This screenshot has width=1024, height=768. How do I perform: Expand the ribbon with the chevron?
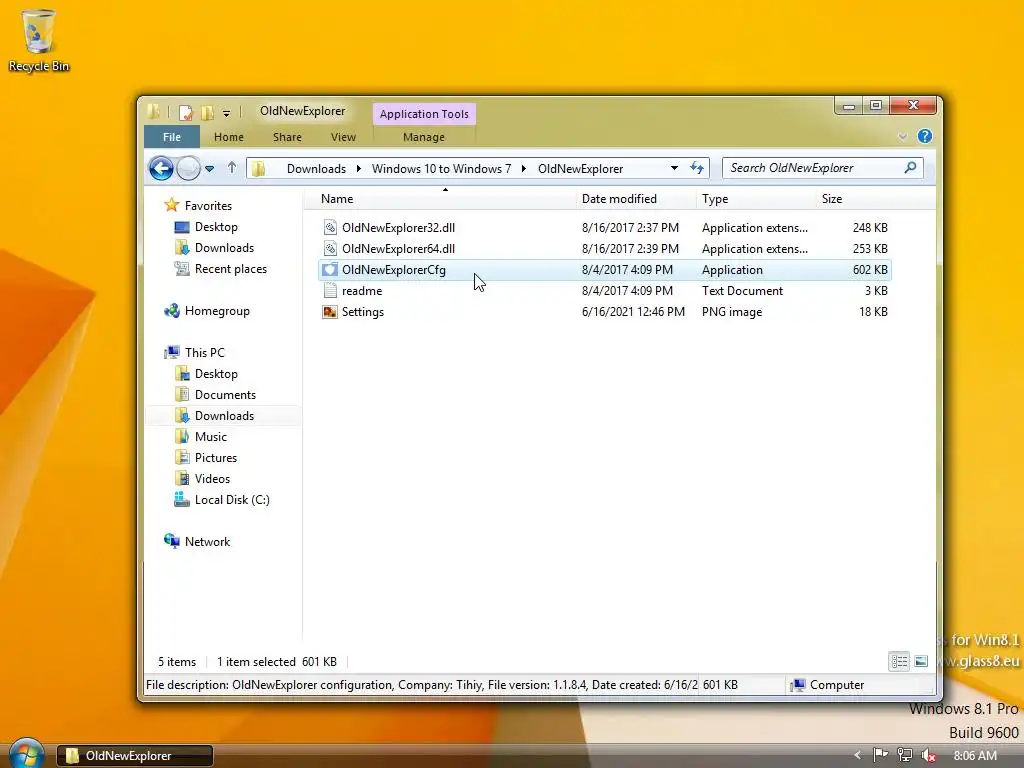click(903, 136)
